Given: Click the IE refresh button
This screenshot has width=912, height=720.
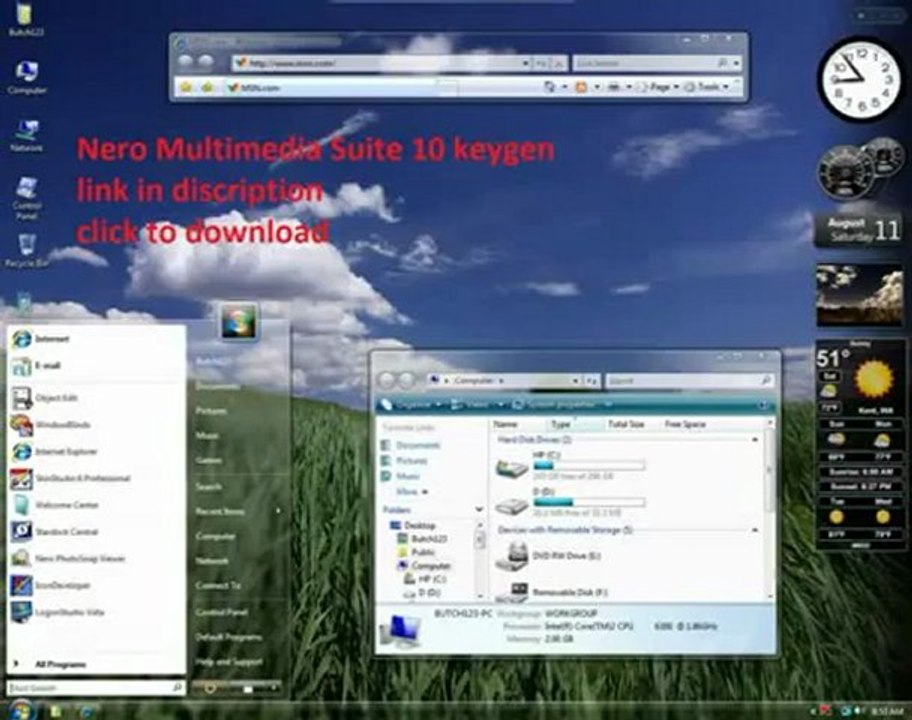Looking at the screenshot, I should 541,63.
